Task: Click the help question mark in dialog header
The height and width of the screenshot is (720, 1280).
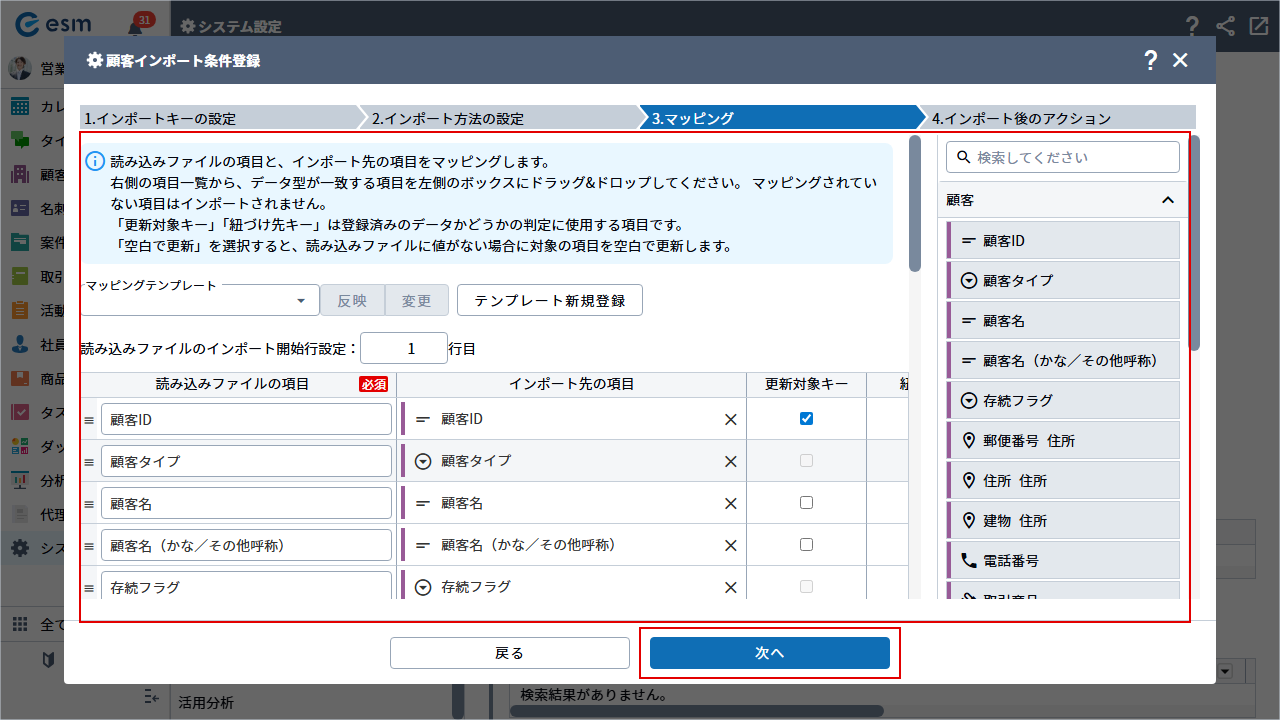Action: click(x=1150, y=60)
